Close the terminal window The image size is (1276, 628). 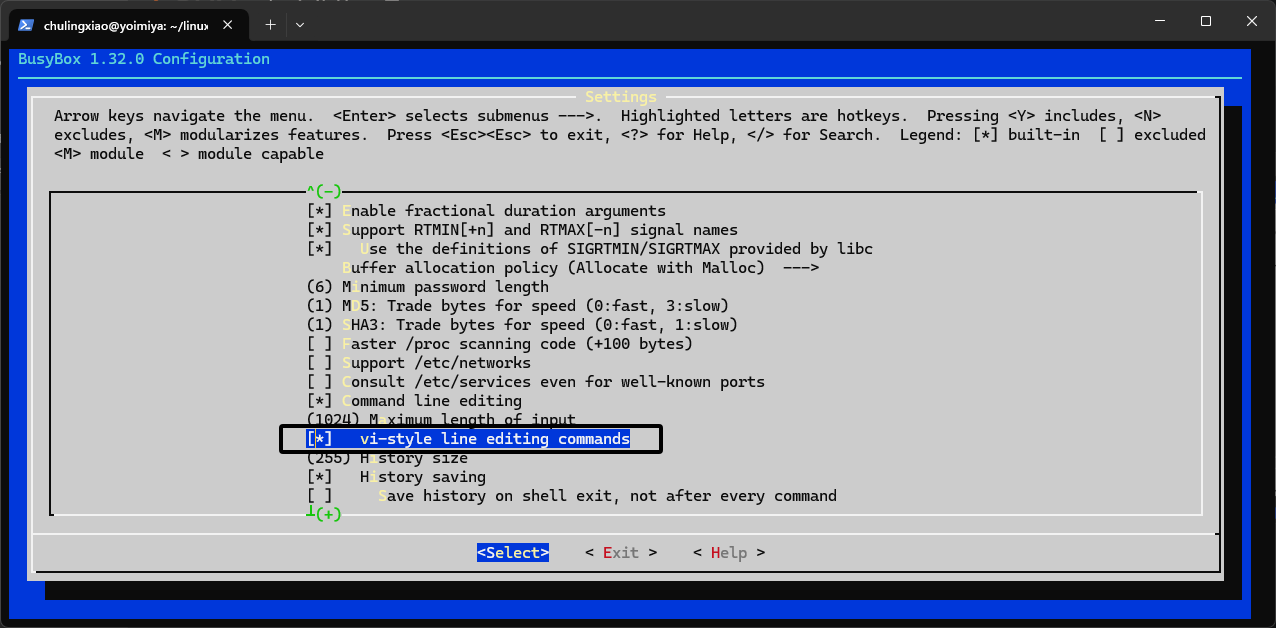[x=1252, y=21]
